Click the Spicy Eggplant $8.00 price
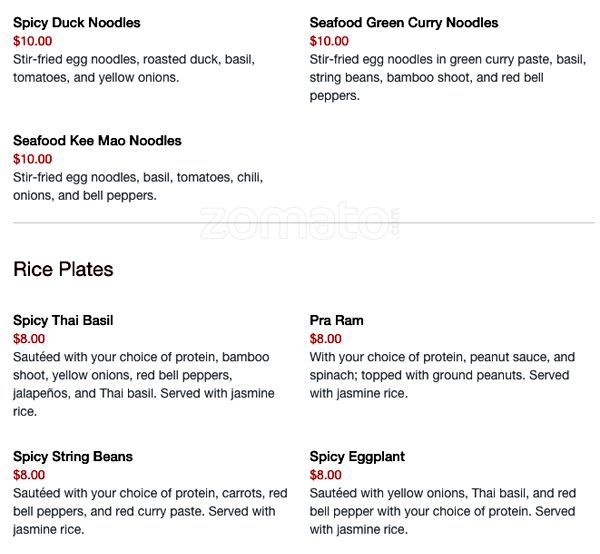This screenshot has width=600, height=554. point(326,475)
